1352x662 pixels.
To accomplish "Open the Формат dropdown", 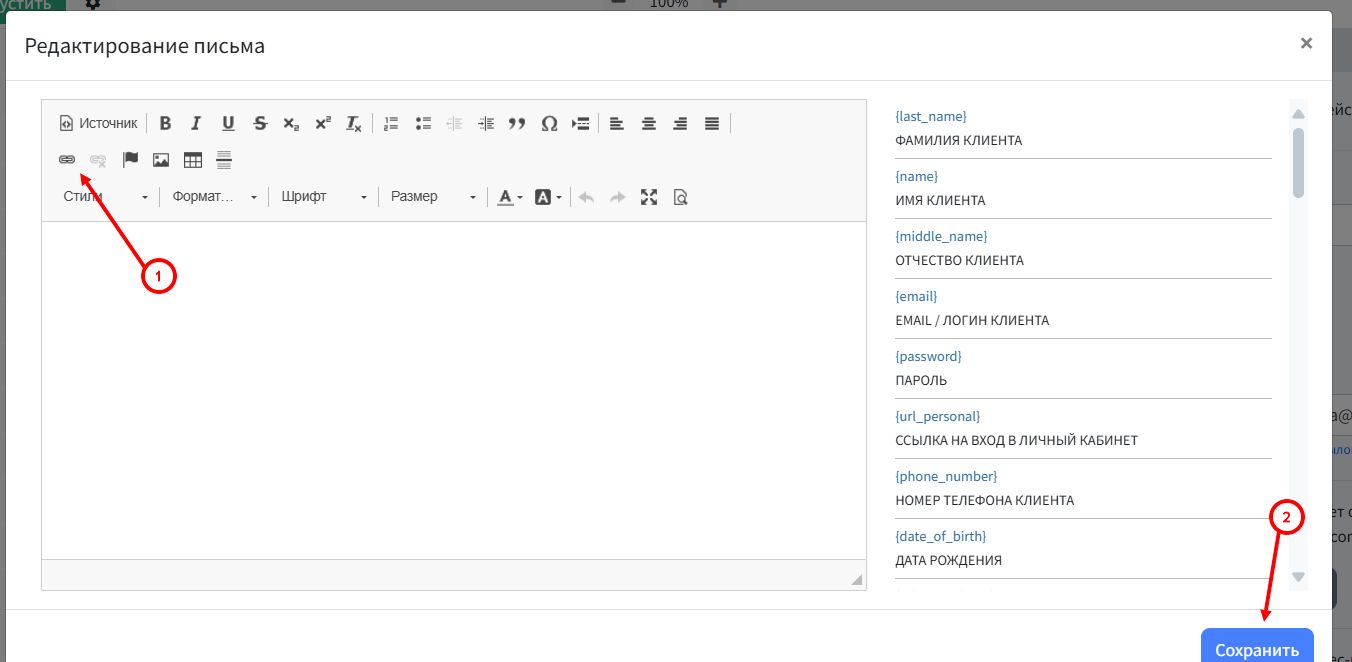I will [214, 197].
